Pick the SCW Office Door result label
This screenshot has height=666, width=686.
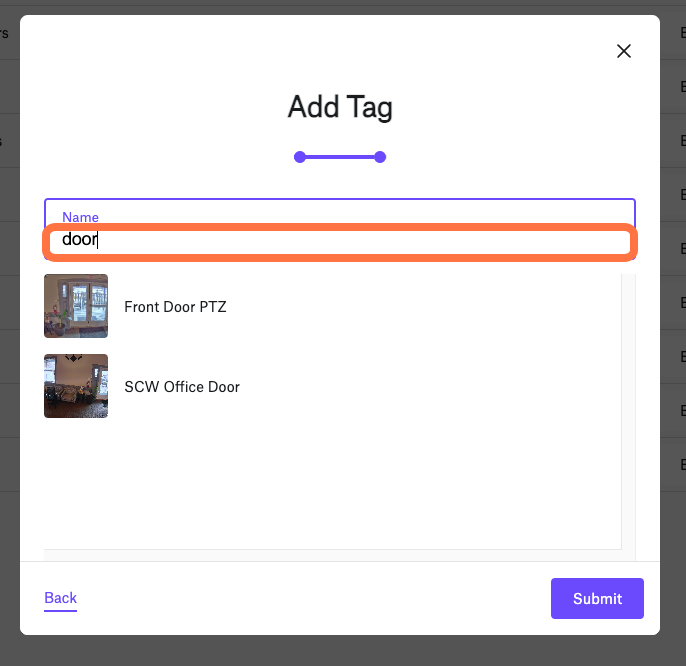coord(182,387)
